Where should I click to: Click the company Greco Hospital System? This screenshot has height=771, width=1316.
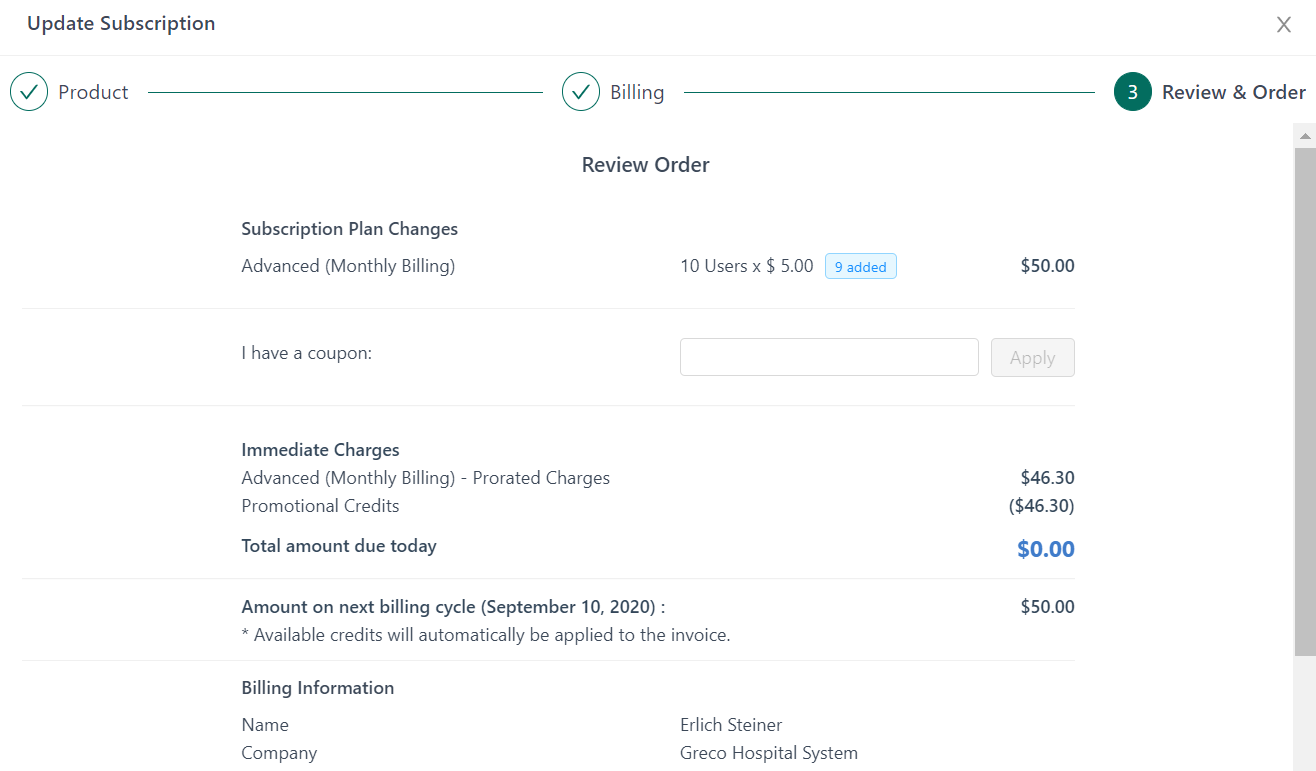coord(768,753)
